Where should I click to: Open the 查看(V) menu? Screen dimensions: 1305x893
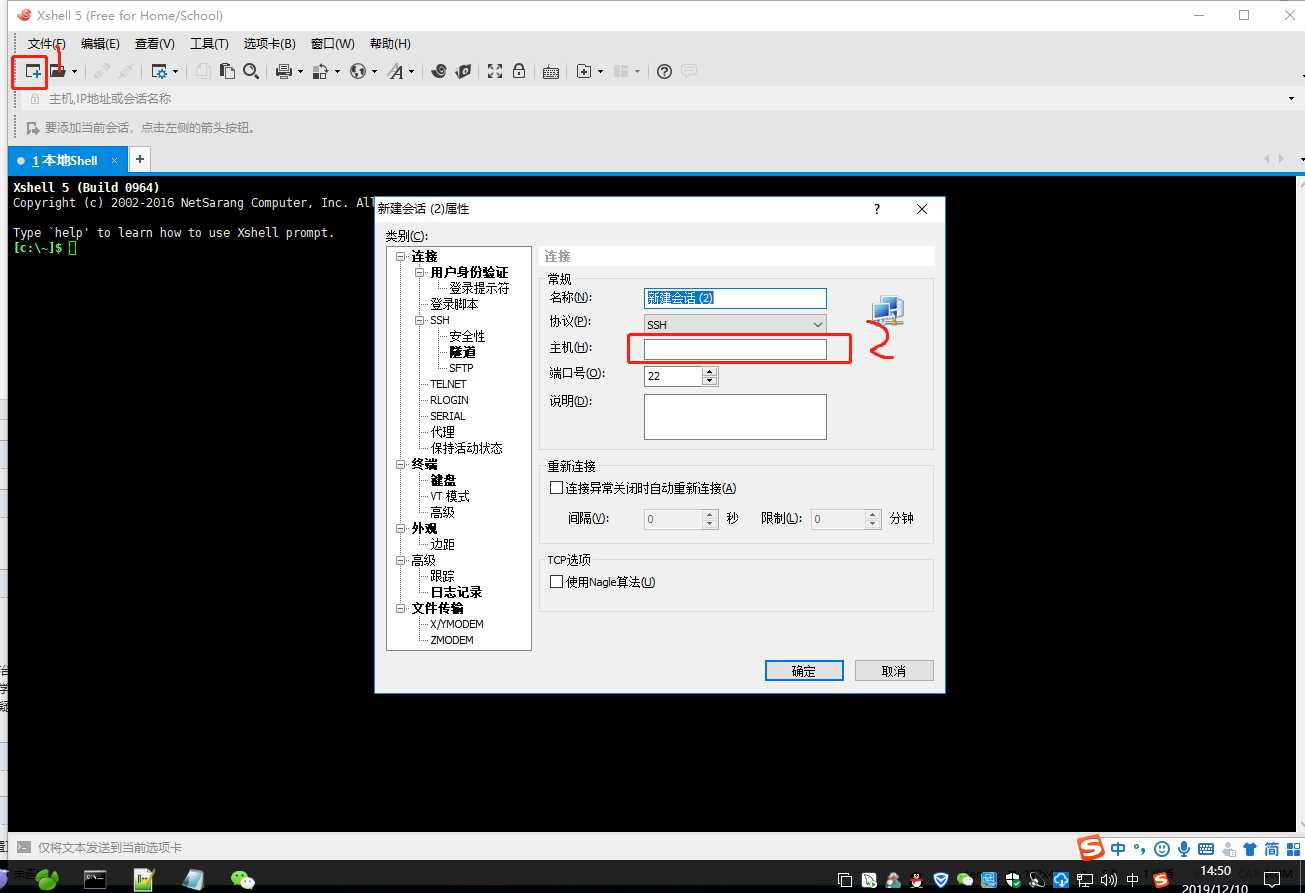[x=155, y=44]
